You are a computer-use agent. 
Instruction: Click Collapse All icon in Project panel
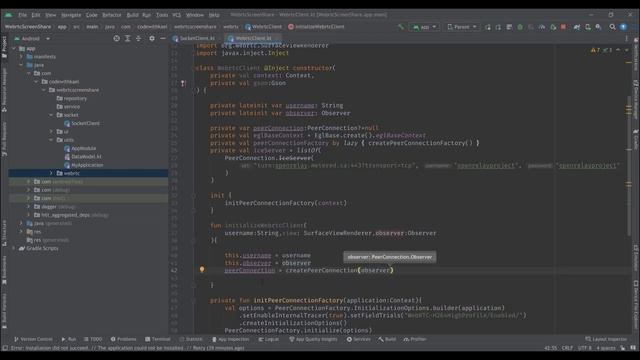click(x=139, y=38)
